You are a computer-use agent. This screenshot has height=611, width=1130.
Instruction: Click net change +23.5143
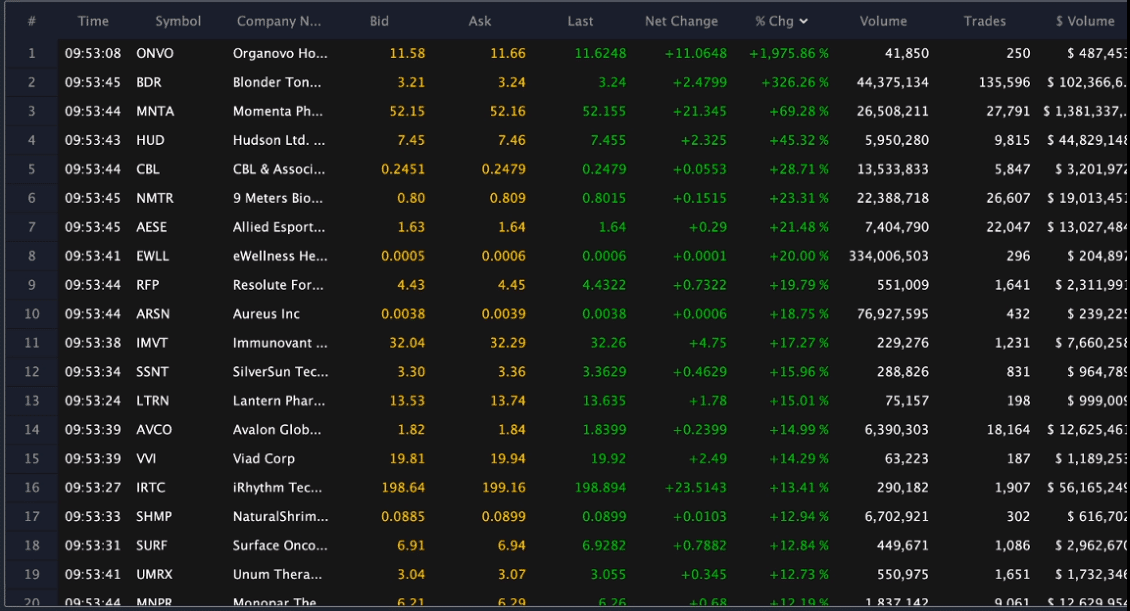(x=695, y=487)
